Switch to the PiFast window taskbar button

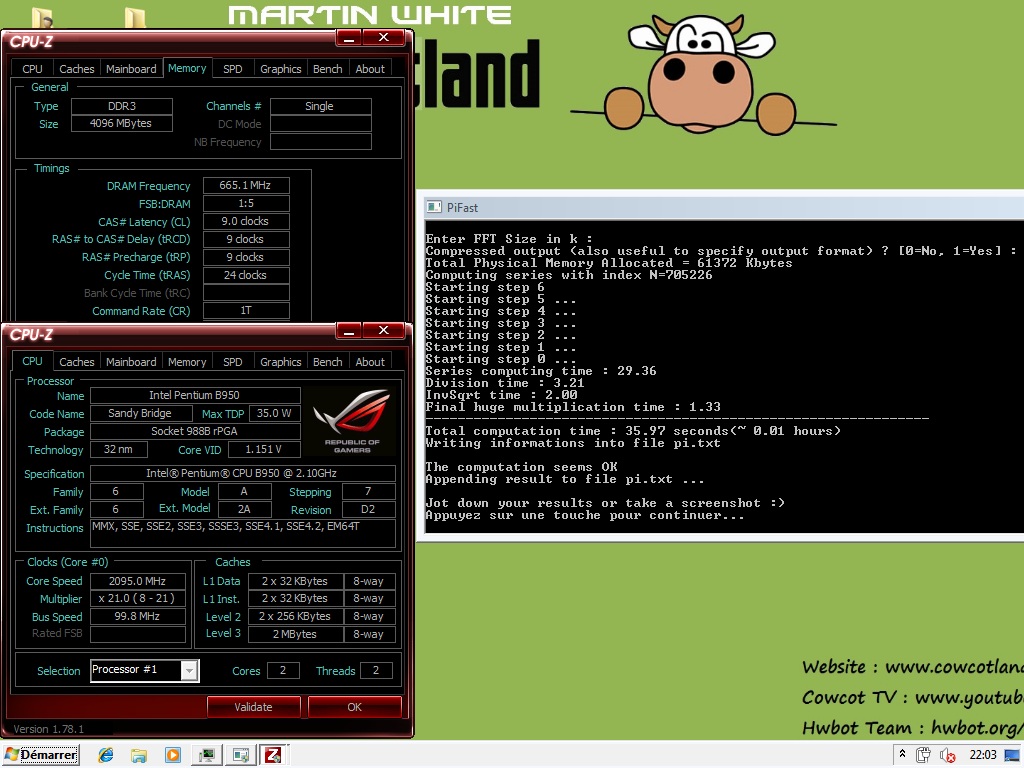[240, 756]
